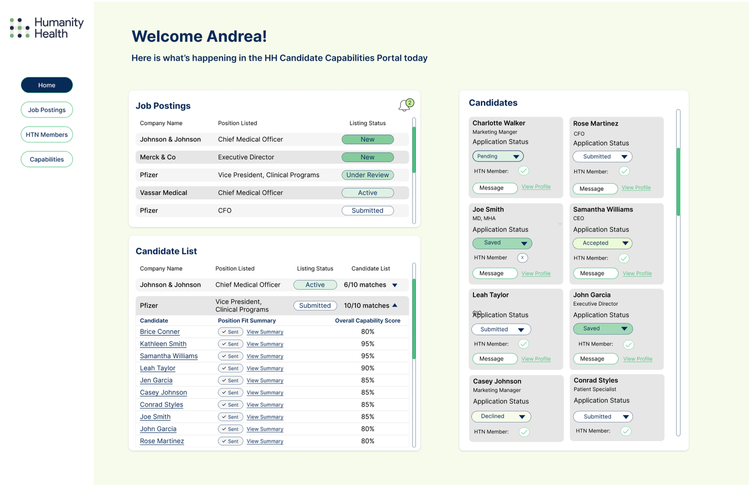
Task: Toggle HTN Member check for John Garcia card
Action: click(629, 344)
